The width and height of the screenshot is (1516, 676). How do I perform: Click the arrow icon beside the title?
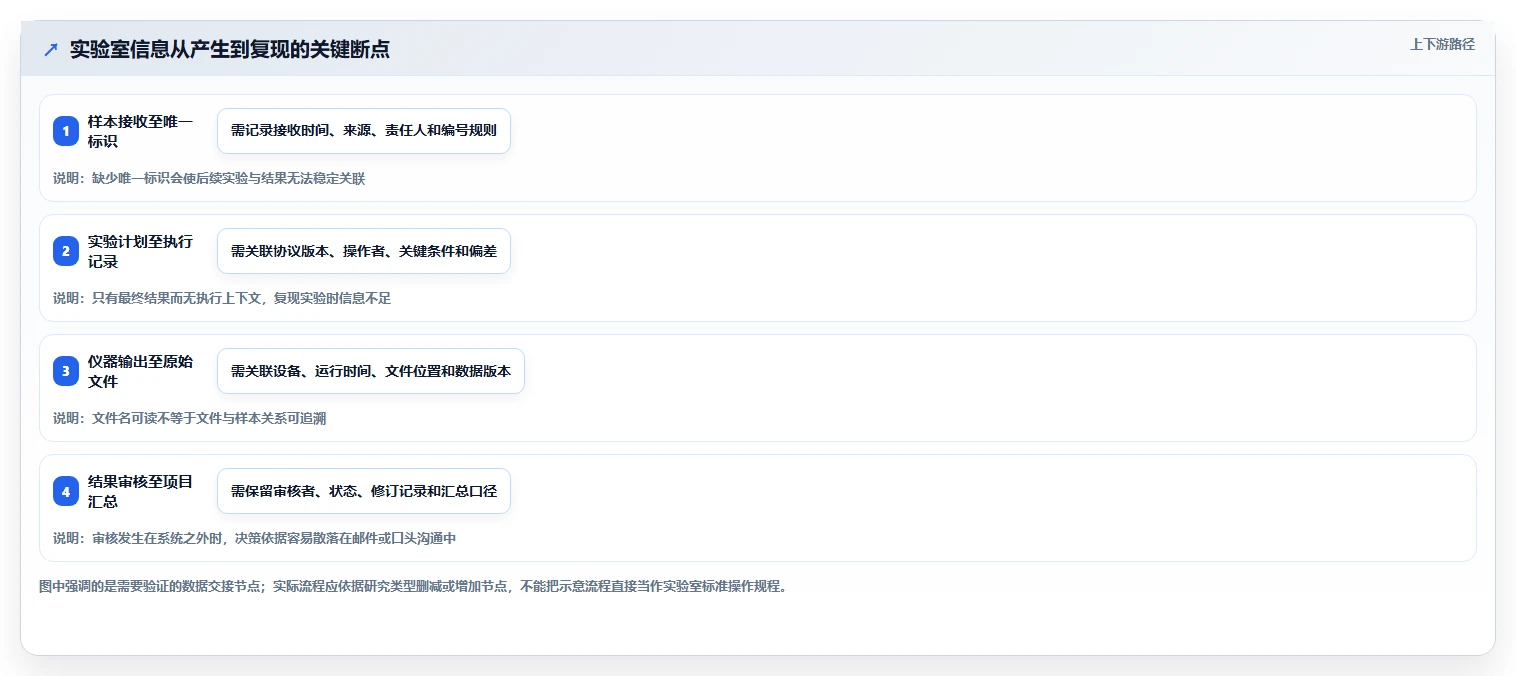51,49
